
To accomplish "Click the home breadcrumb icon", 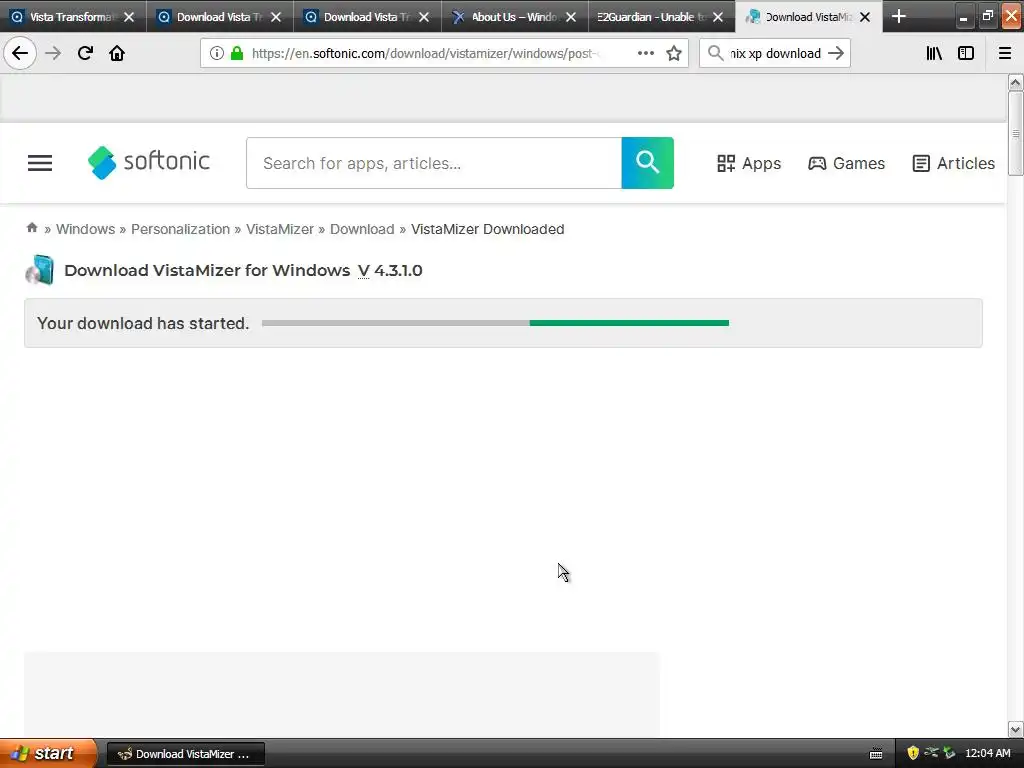I will pyautogui.click(x=31, y=228).
